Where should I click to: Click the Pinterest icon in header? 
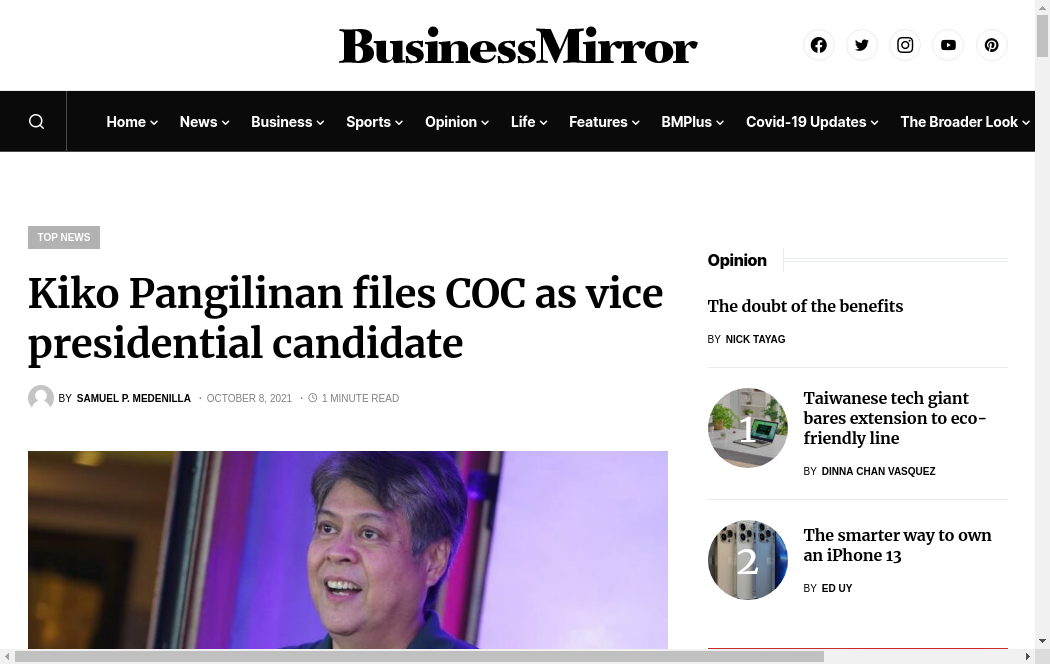click(x=991, y=45)
